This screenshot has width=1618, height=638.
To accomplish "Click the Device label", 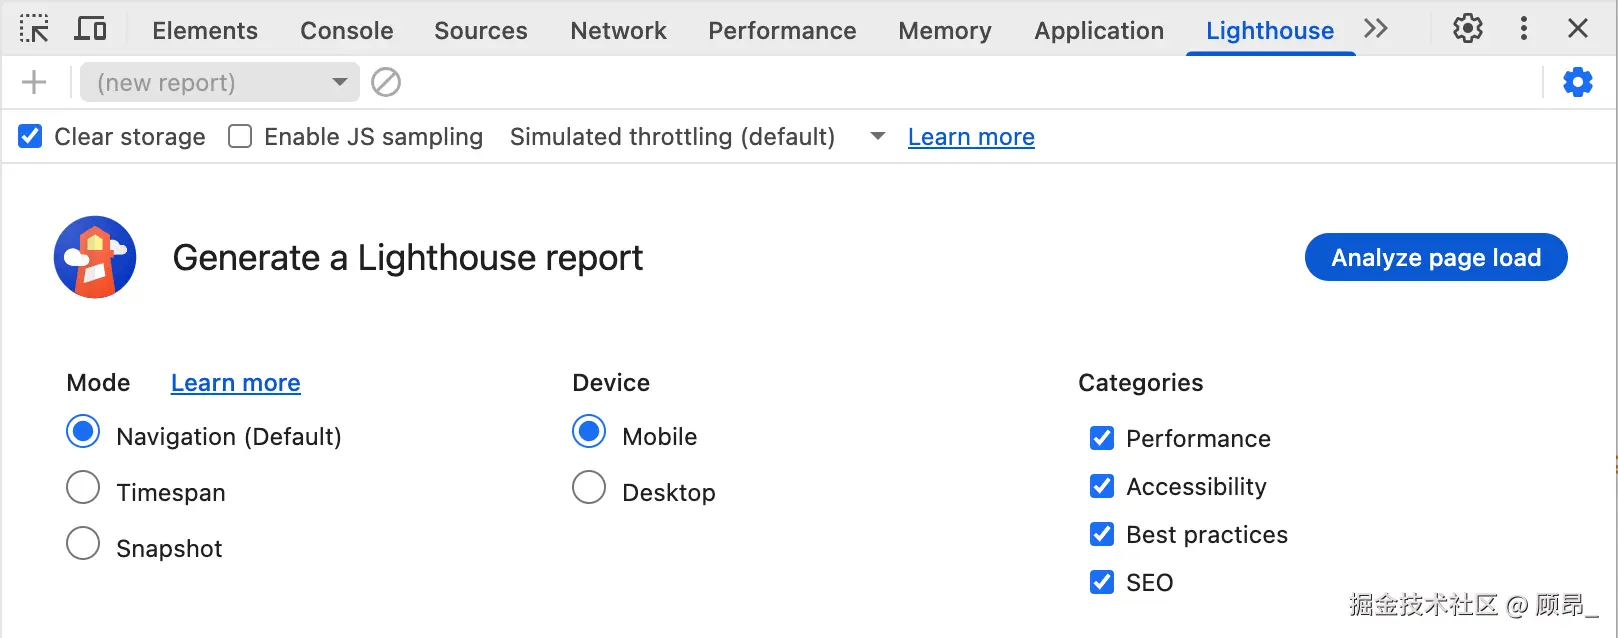I will click(611, 383).
